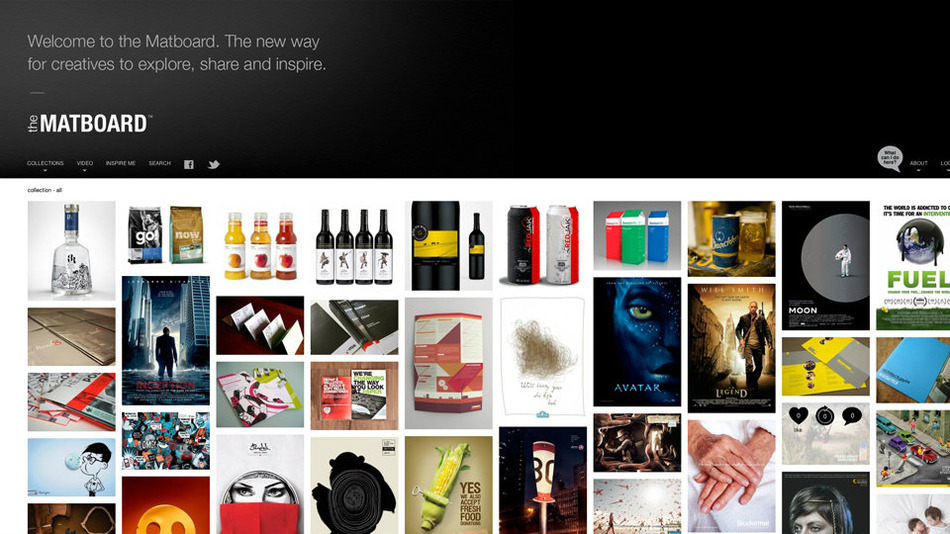The image size is (950, 534).
Task: Open the colored milk cartons thumbnail
Action: coord(637,236)
